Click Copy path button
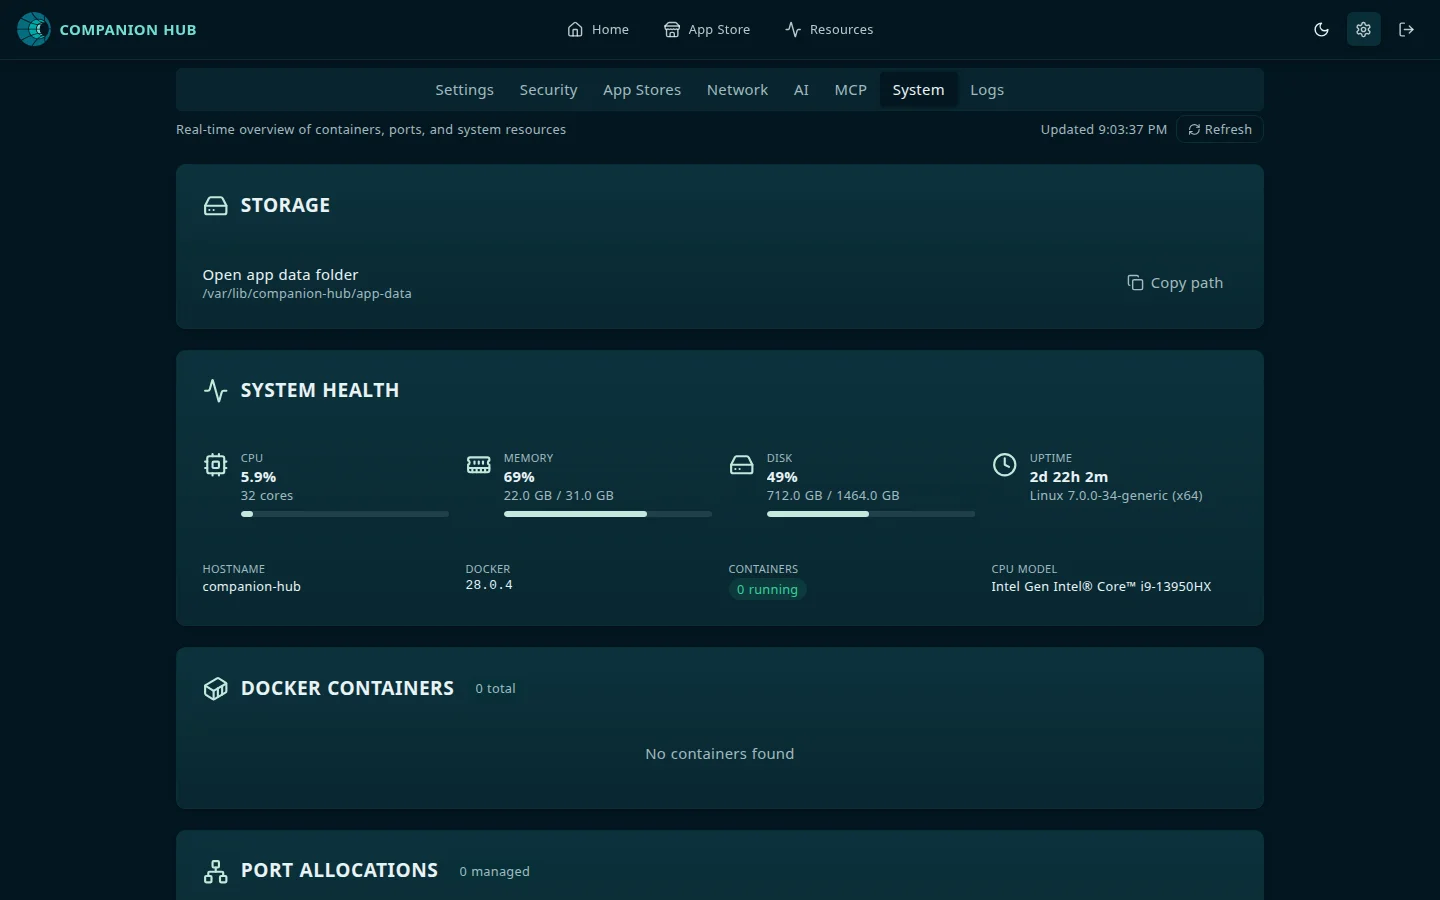Screen dimensions: 1440x900 1175,283
